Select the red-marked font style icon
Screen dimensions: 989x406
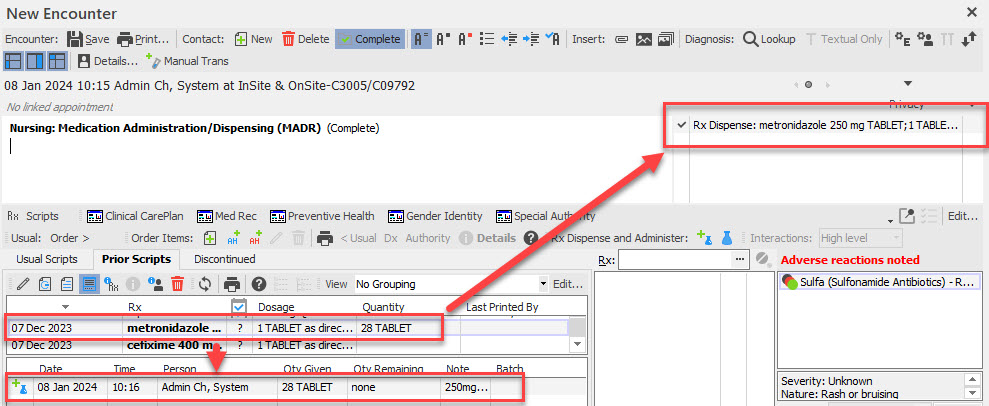(465, 39)
